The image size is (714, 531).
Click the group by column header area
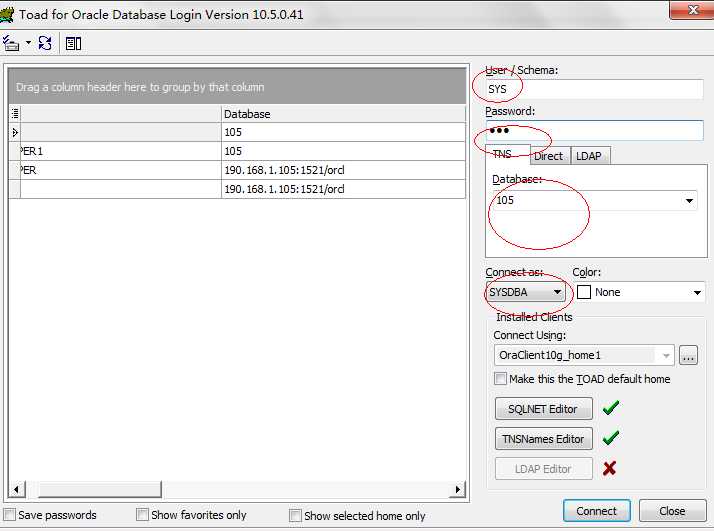(x=237, y=86)
